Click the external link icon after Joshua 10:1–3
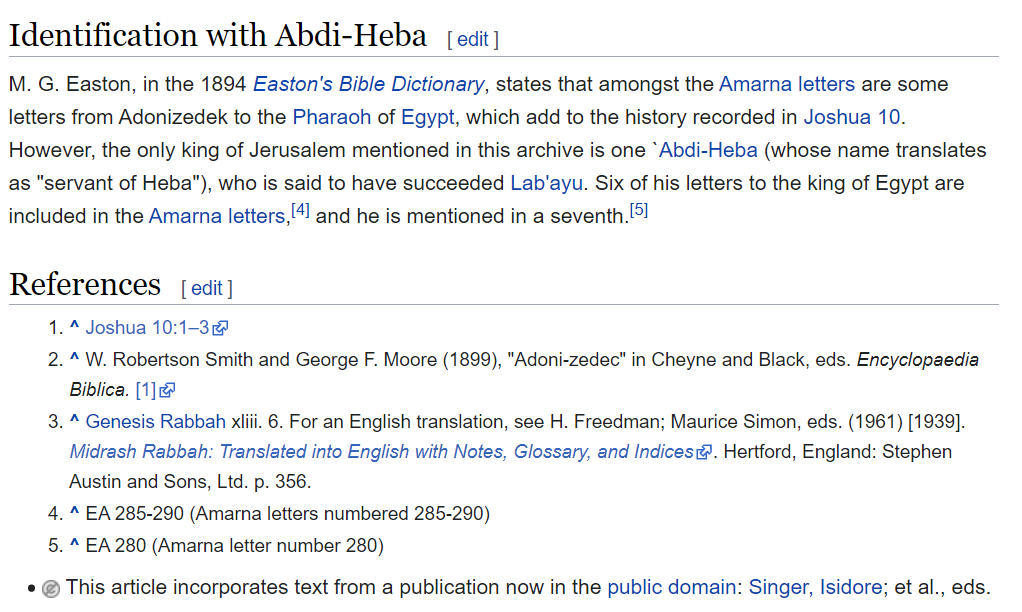 pyautogui.click(x=220, y=328)
